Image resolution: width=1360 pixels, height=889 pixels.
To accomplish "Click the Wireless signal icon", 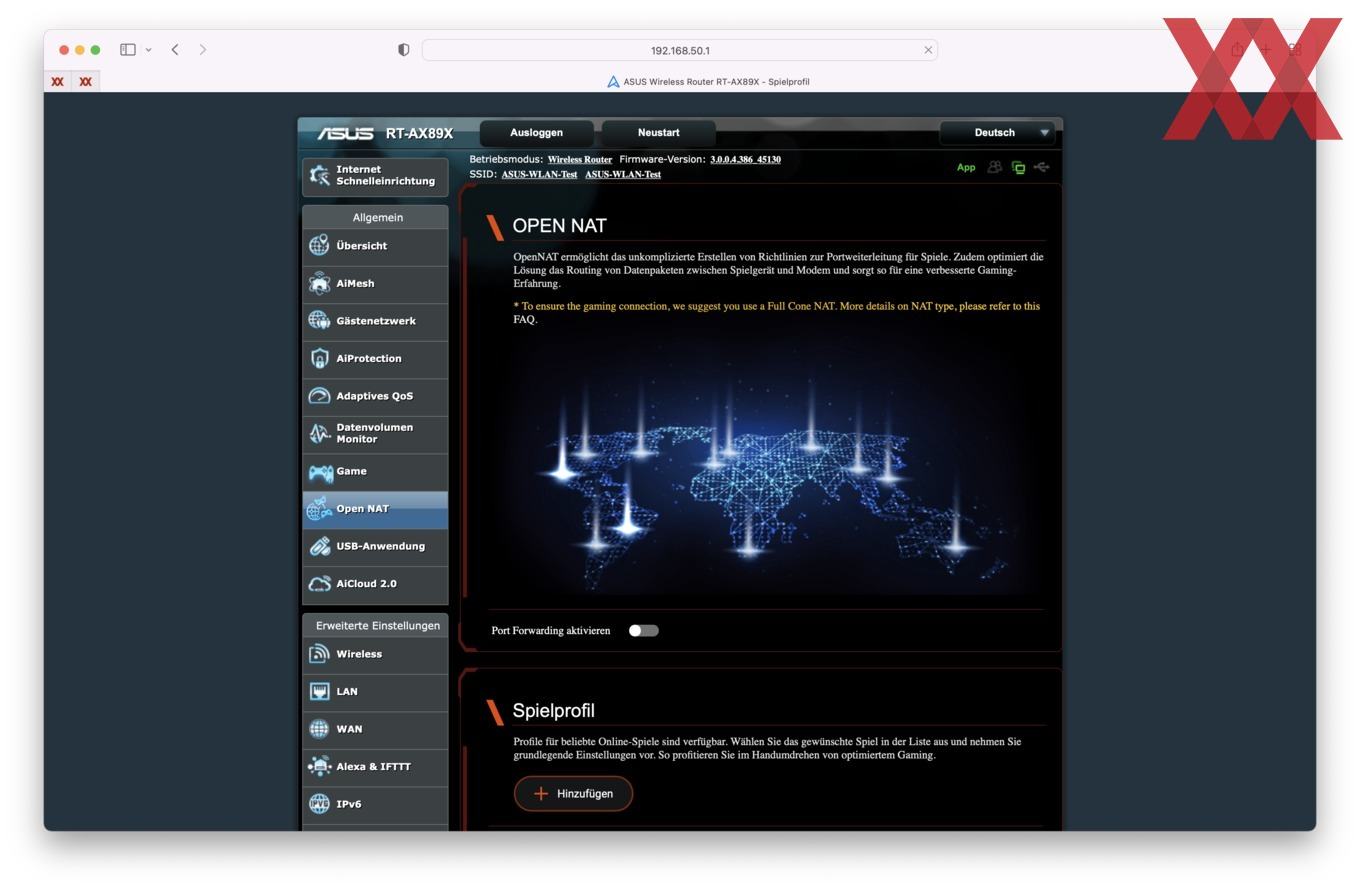I will pyautogui.click(x=319, y=654).
